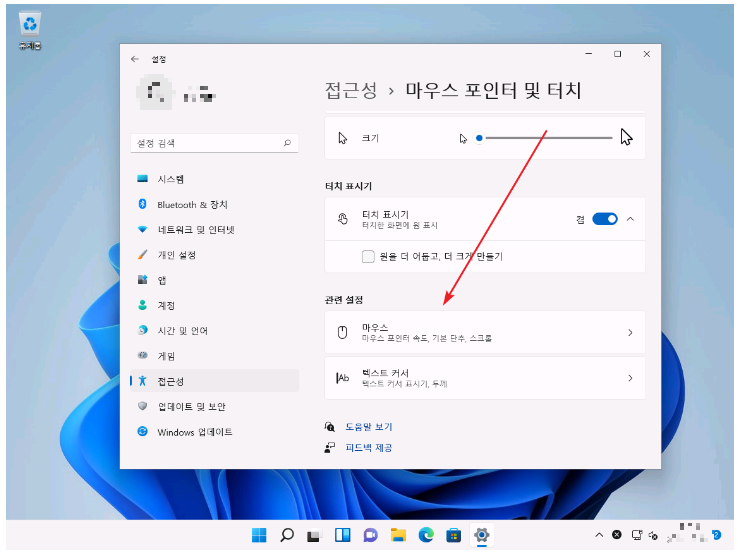Open 개인 설정 category
The image size is (738, 554).
(x=215, y=255)
